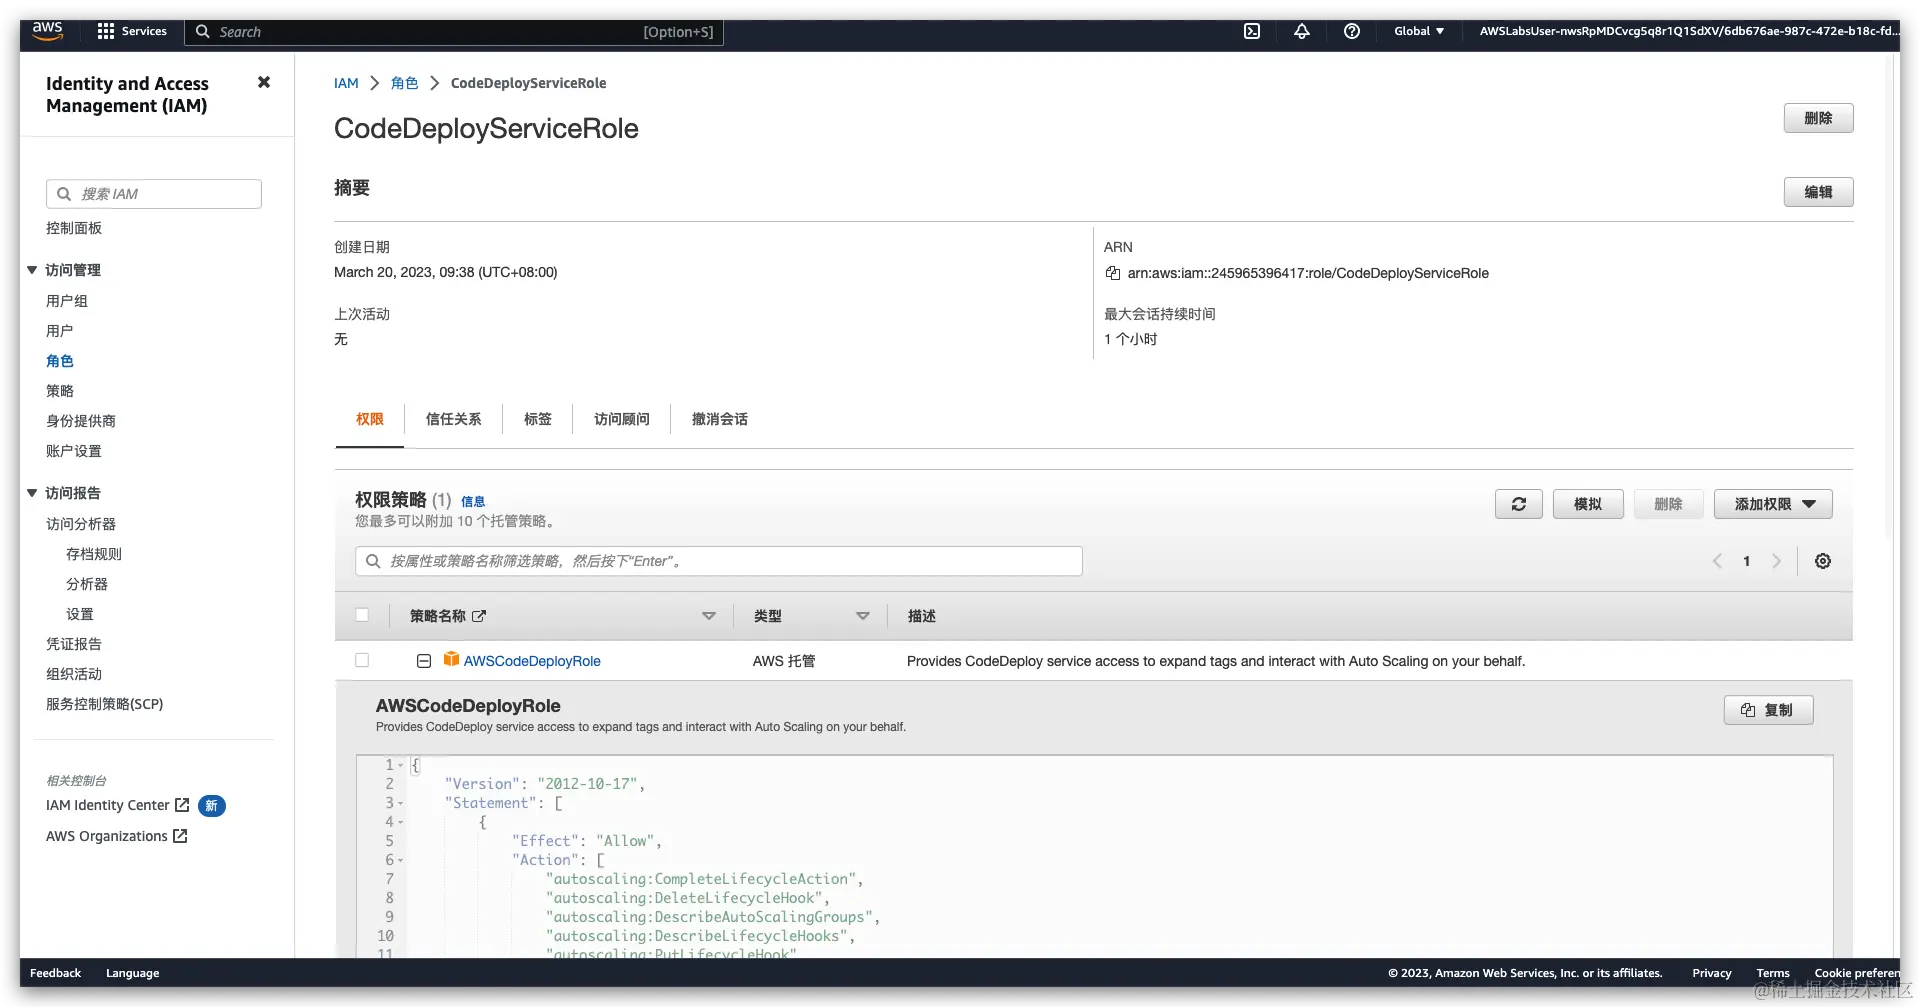Open the AWSCodeDeployRole policy link
The width and height of the screenshot is (1920, 1007).
[532, 661]
